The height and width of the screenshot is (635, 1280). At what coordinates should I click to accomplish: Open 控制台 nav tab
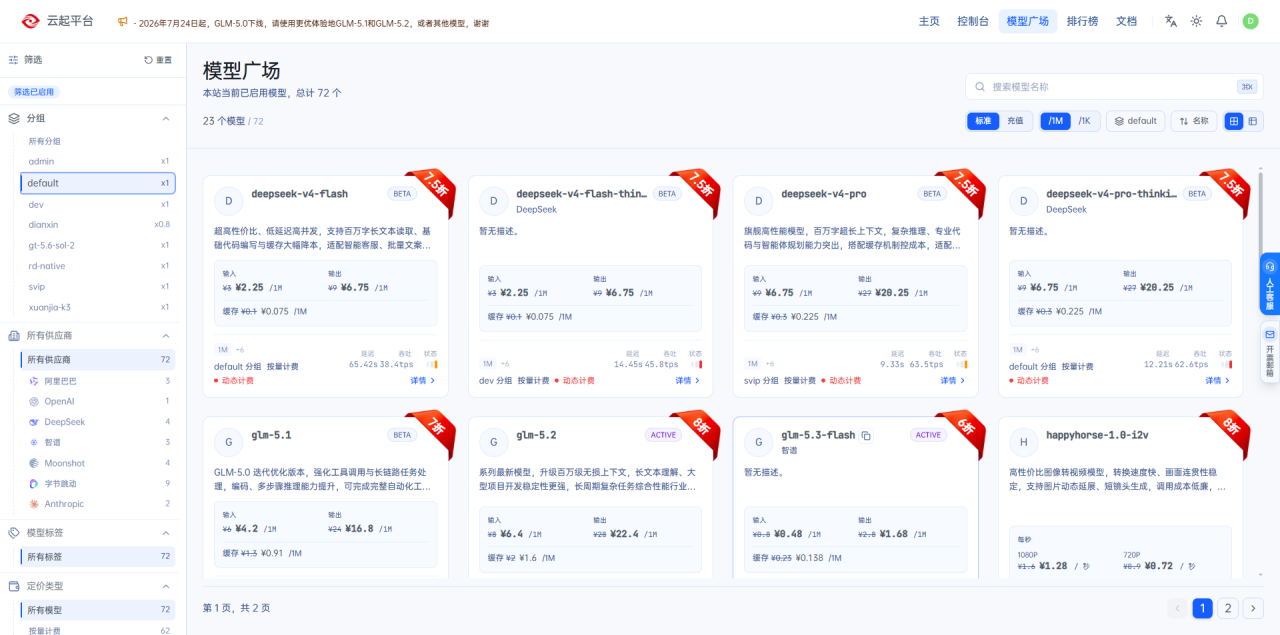click(973, 21)
